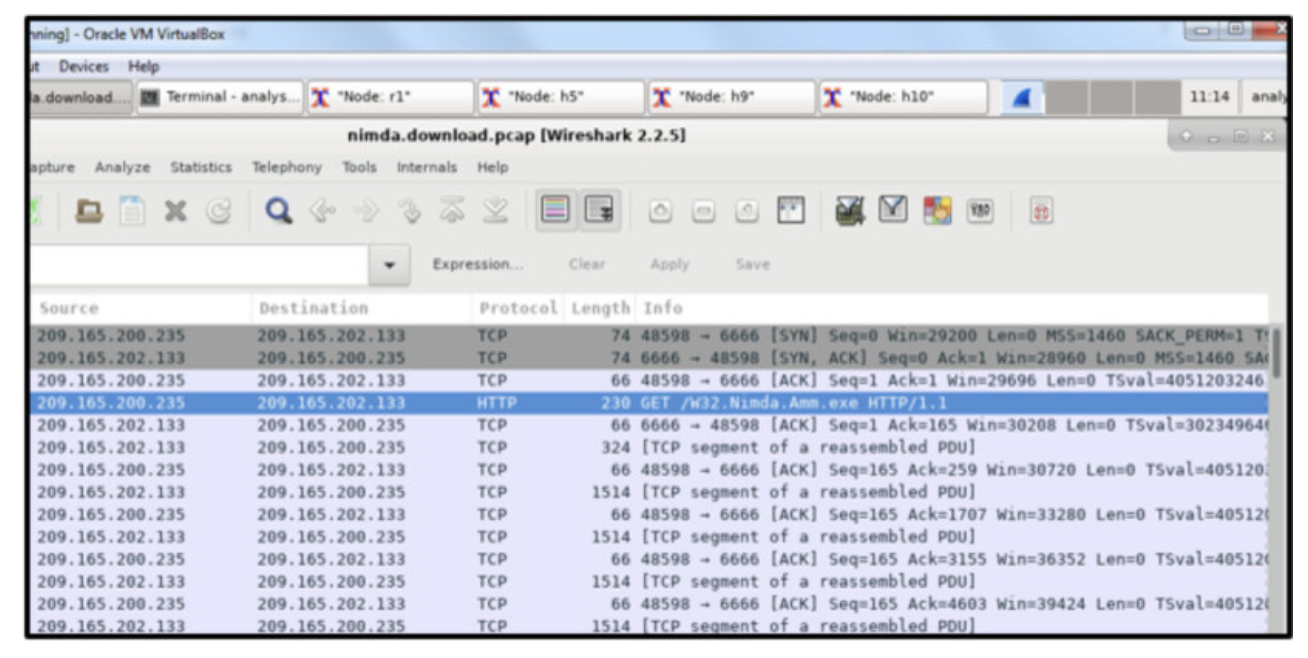Expand the display filter history dropdown
The width and height of the screenshot is (1308, 658).
tap(390, 266)
